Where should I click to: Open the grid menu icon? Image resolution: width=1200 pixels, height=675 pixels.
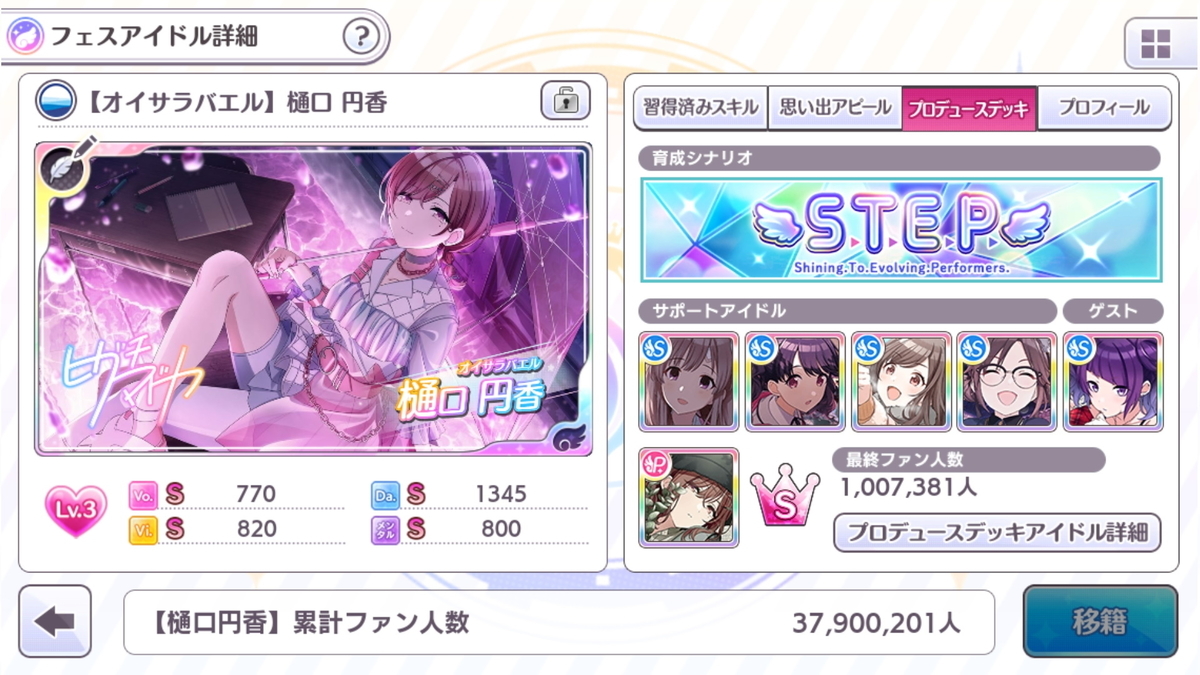1154,44
